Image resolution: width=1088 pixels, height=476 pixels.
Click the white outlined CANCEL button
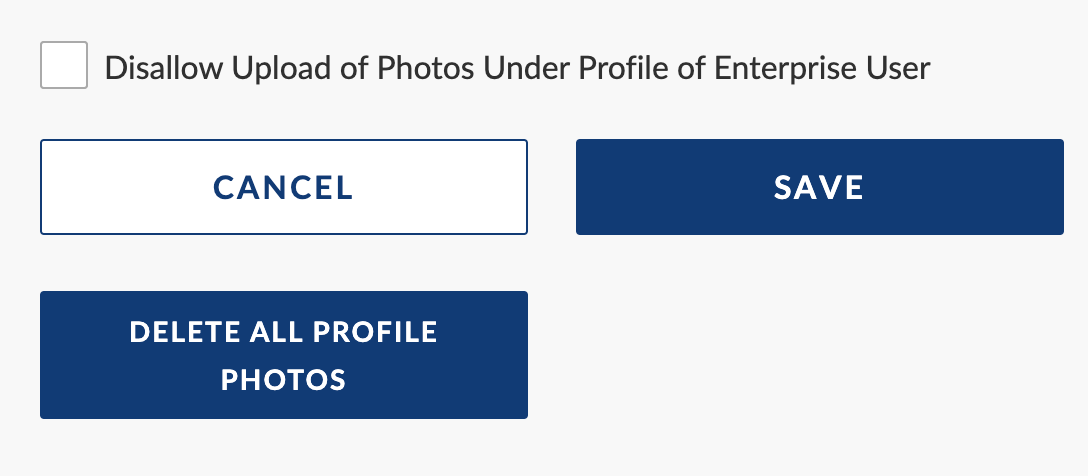point(284,187)
